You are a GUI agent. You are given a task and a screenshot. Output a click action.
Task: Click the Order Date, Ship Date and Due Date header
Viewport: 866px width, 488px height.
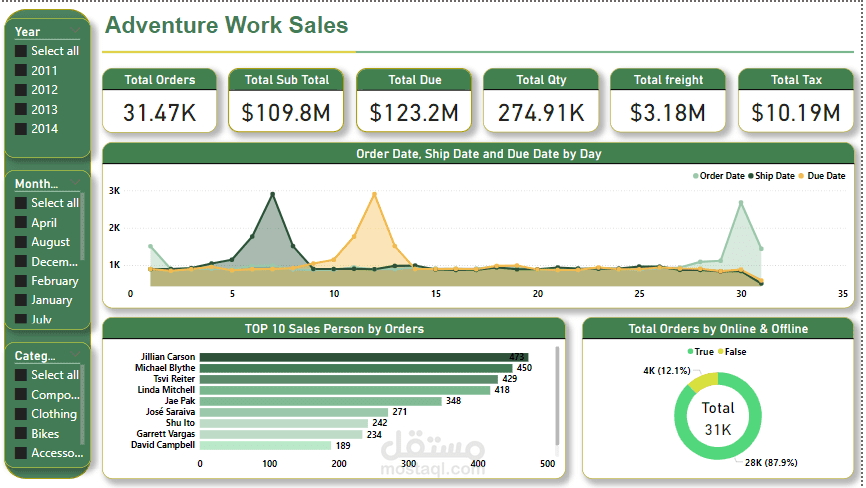478,154
